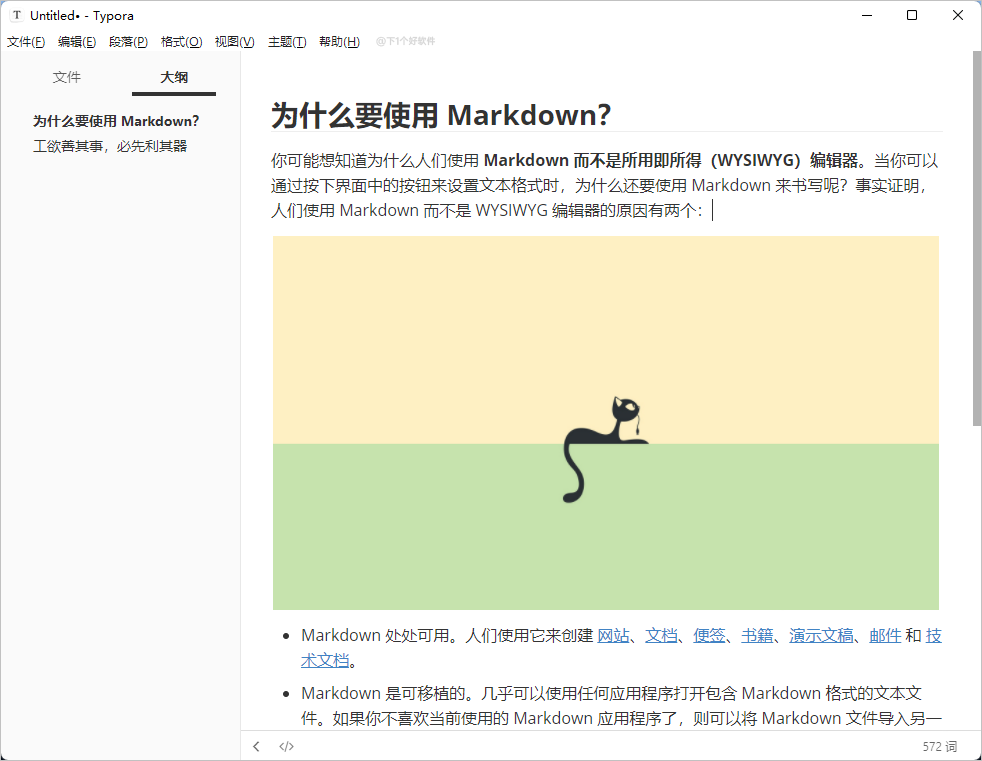The height and width of the screenshot is (761, 982).
Task: Click the vertical scrollbar thumb
Action: 976,238
